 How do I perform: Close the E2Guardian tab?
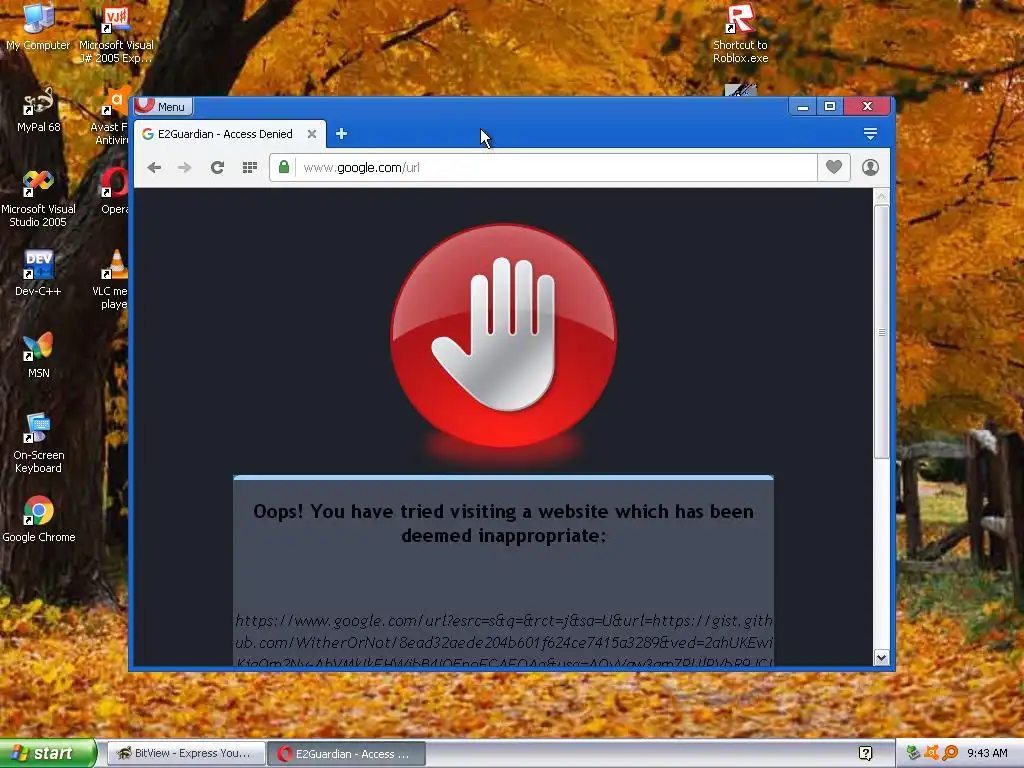(x=312, y=134)
